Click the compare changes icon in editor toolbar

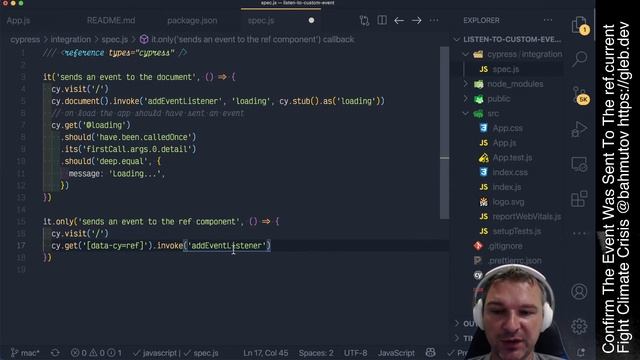pyautogui.click(x=364, y=20)
